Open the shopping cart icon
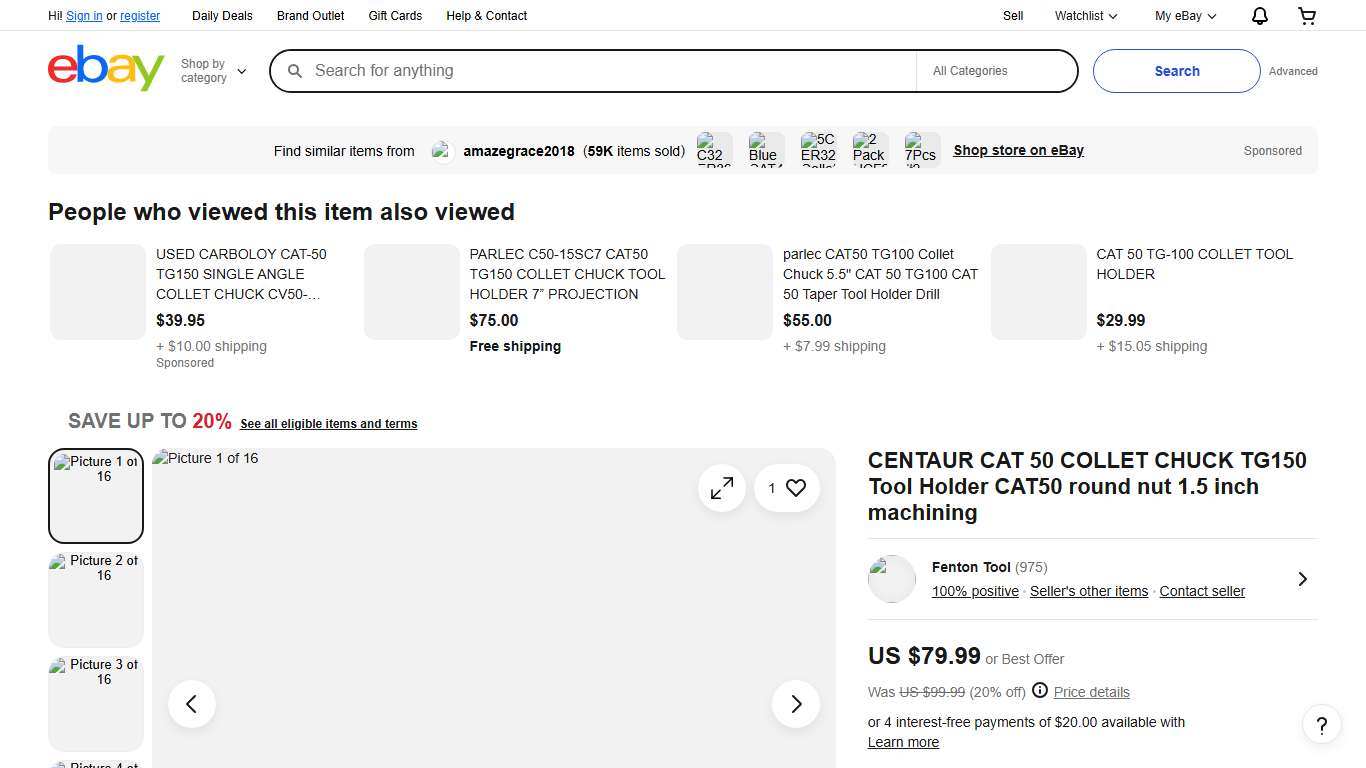This screenshot has width=1366, height=768. (x=1306, y=15)
